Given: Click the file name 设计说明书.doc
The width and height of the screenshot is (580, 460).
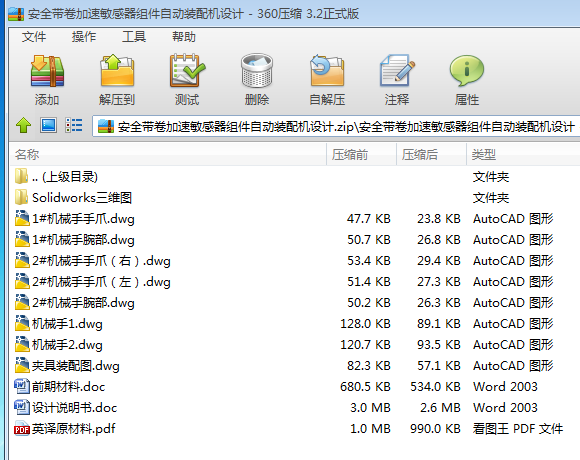Looking at the screenshot, I should coord(74,407).
